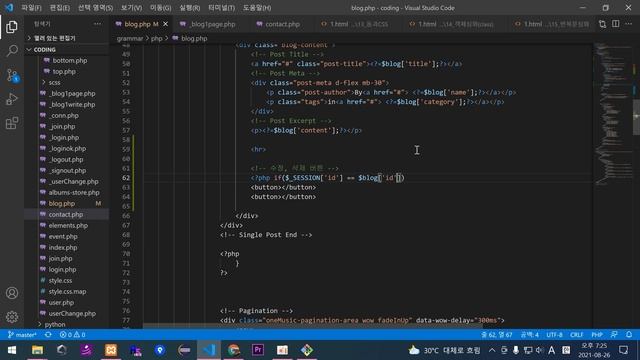The height and width of the screenshot is (360, 640).
Task: Open the Edit (편집) menu
Action: pos(60,8)
